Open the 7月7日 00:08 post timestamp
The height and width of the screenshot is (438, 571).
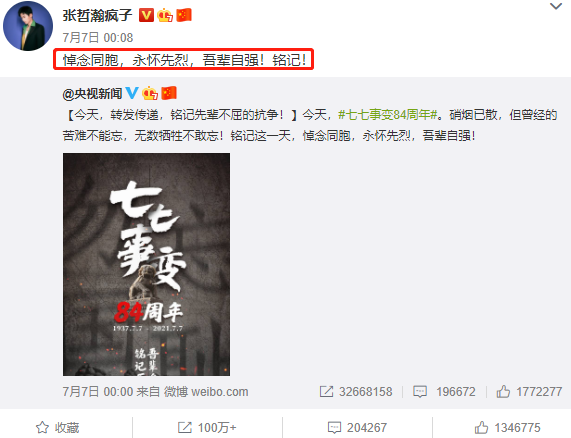tap(98, 38)
